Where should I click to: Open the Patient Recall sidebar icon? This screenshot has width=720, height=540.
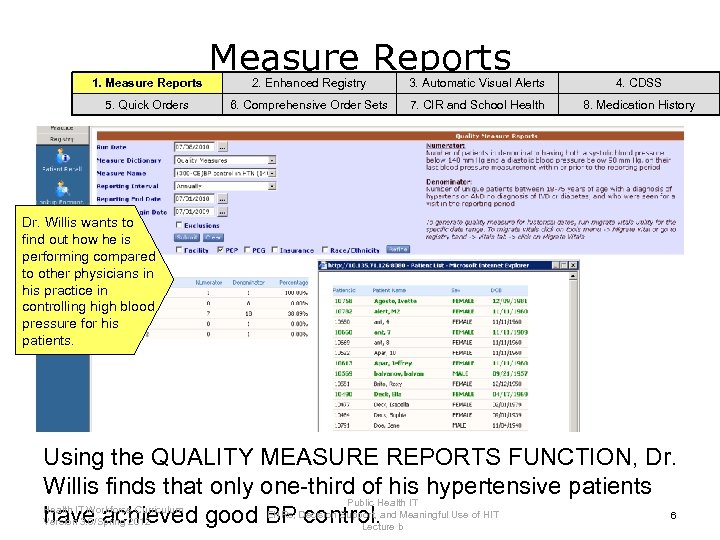[x=62, y=157]
